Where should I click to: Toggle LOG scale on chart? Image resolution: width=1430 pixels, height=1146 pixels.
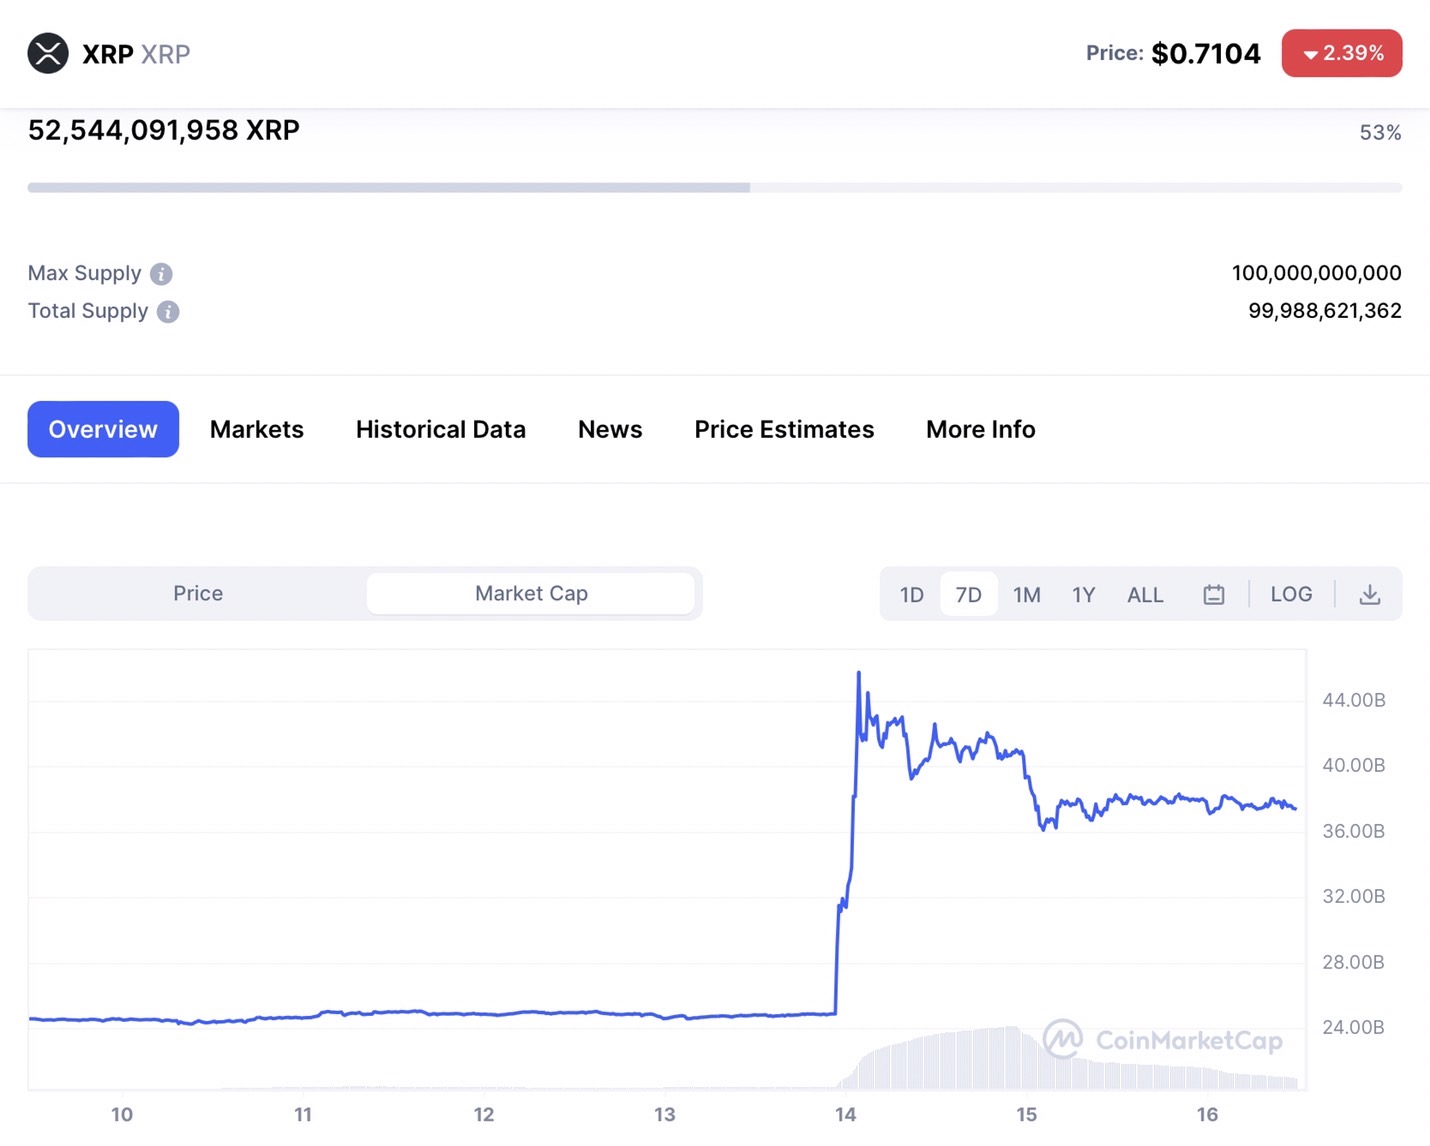pos(1291,594)
